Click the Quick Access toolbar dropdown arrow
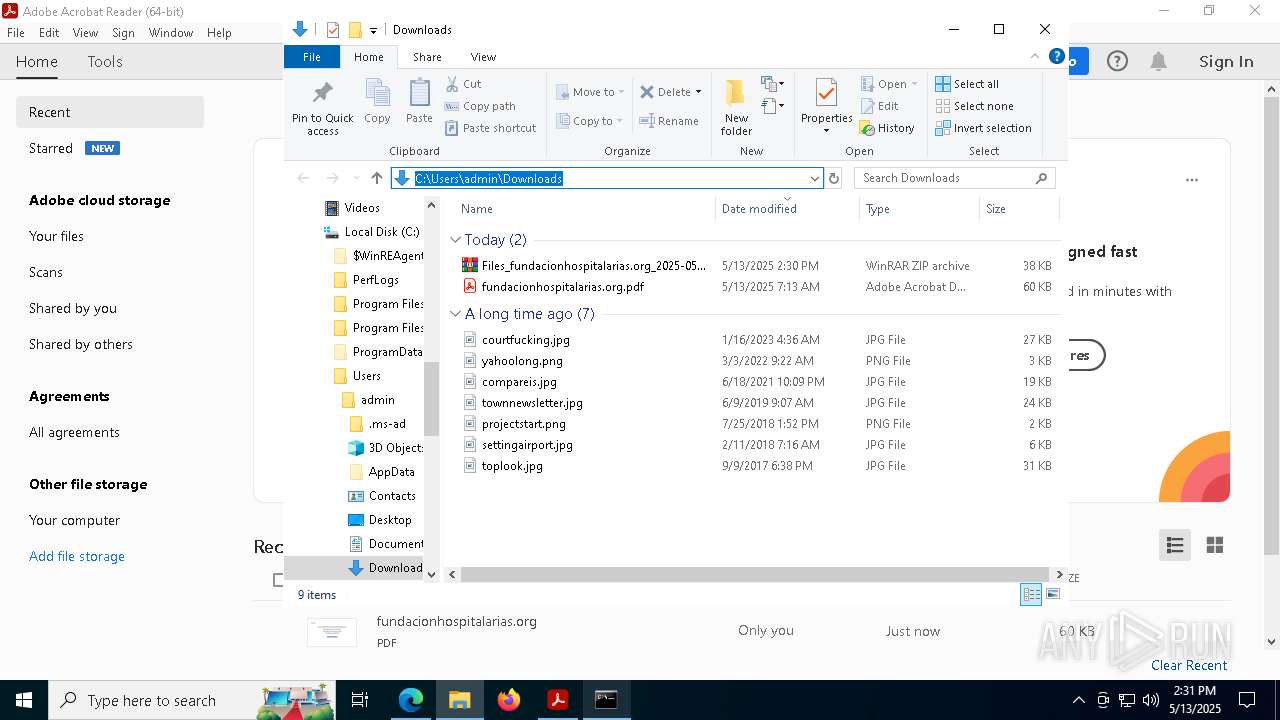 [x=373, y=30]
